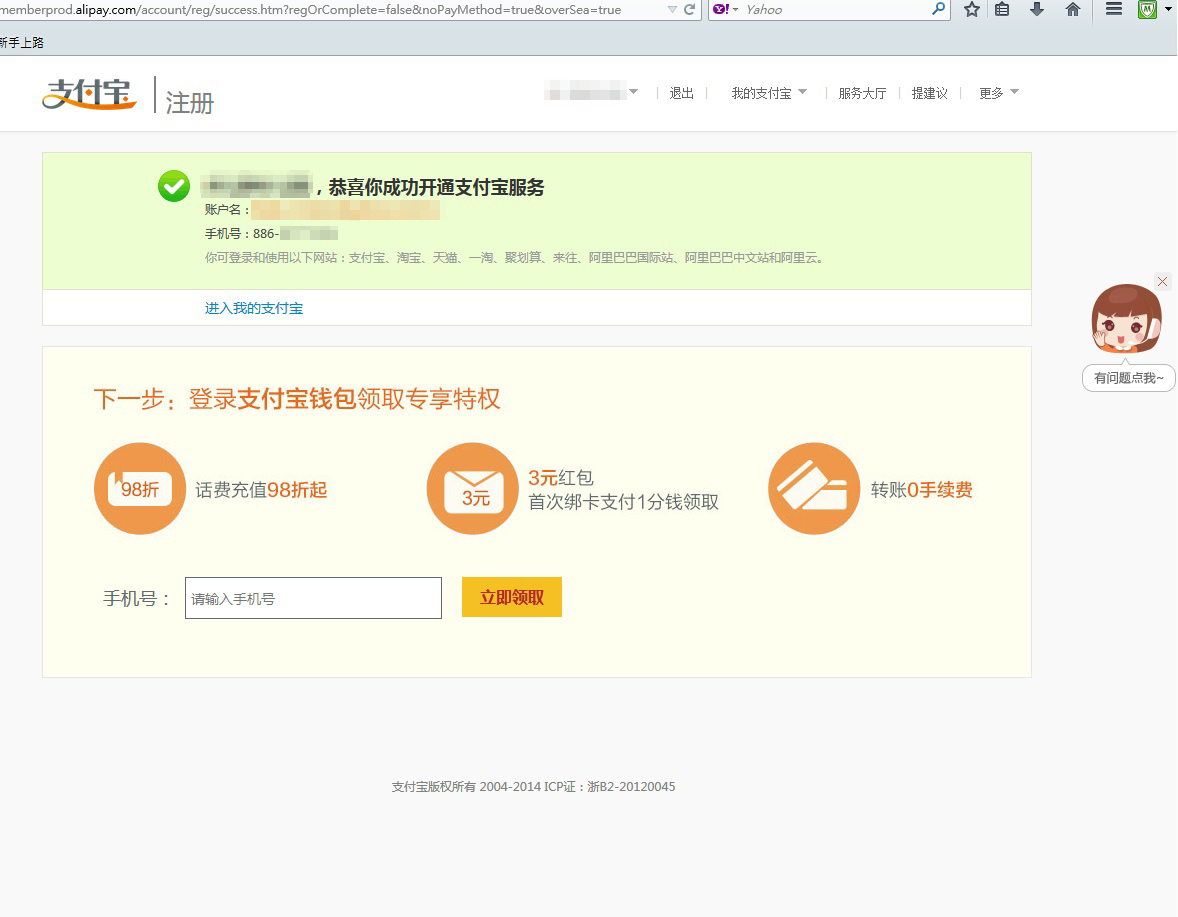Click the Yahoo search engine icon

pyautogui.click(x=721, y=9)
